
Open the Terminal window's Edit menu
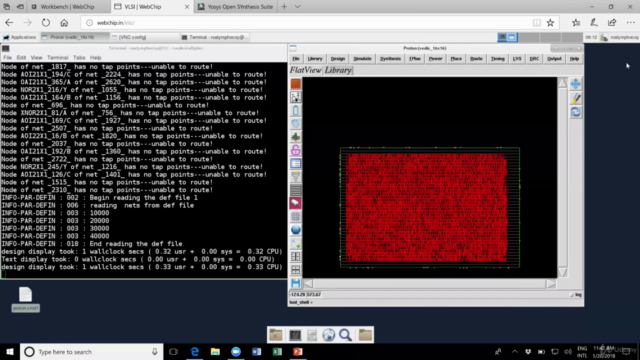[21, 58]
